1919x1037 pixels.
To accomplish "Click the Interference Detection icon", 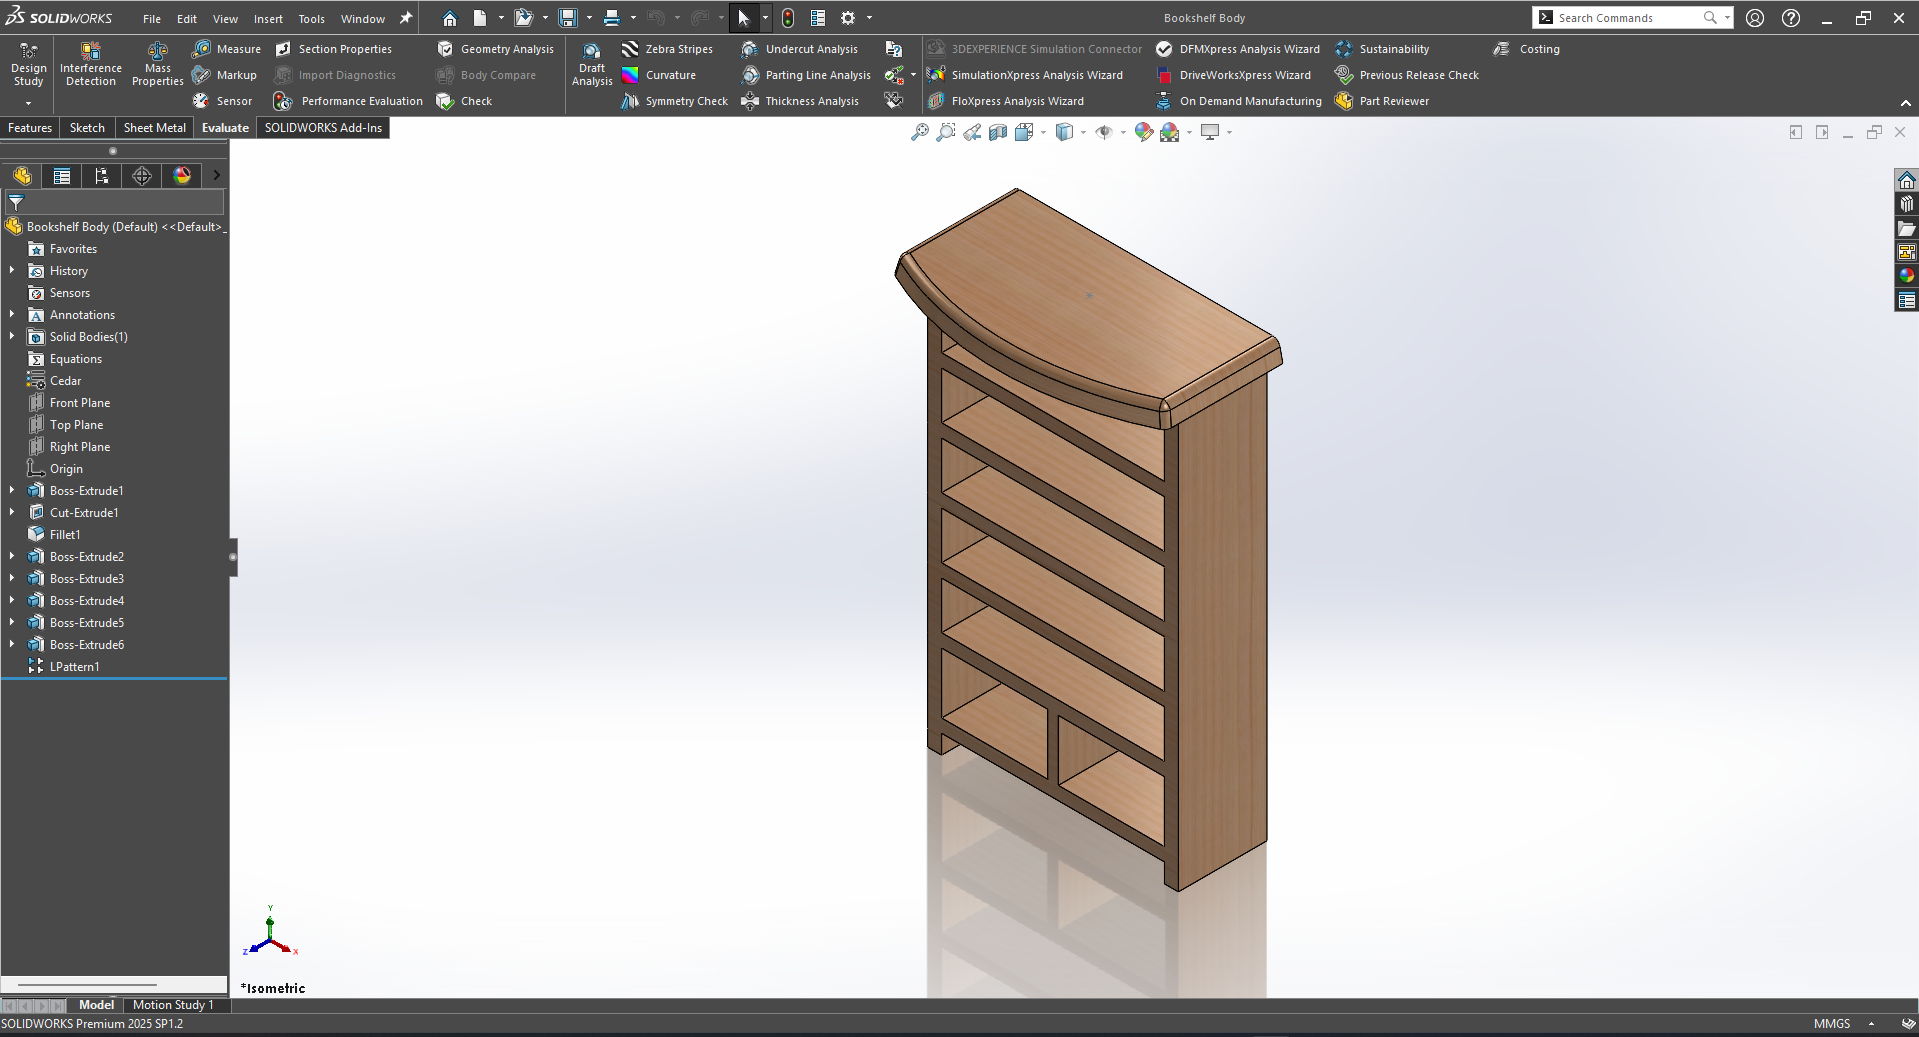I will (x=90, y=64).
